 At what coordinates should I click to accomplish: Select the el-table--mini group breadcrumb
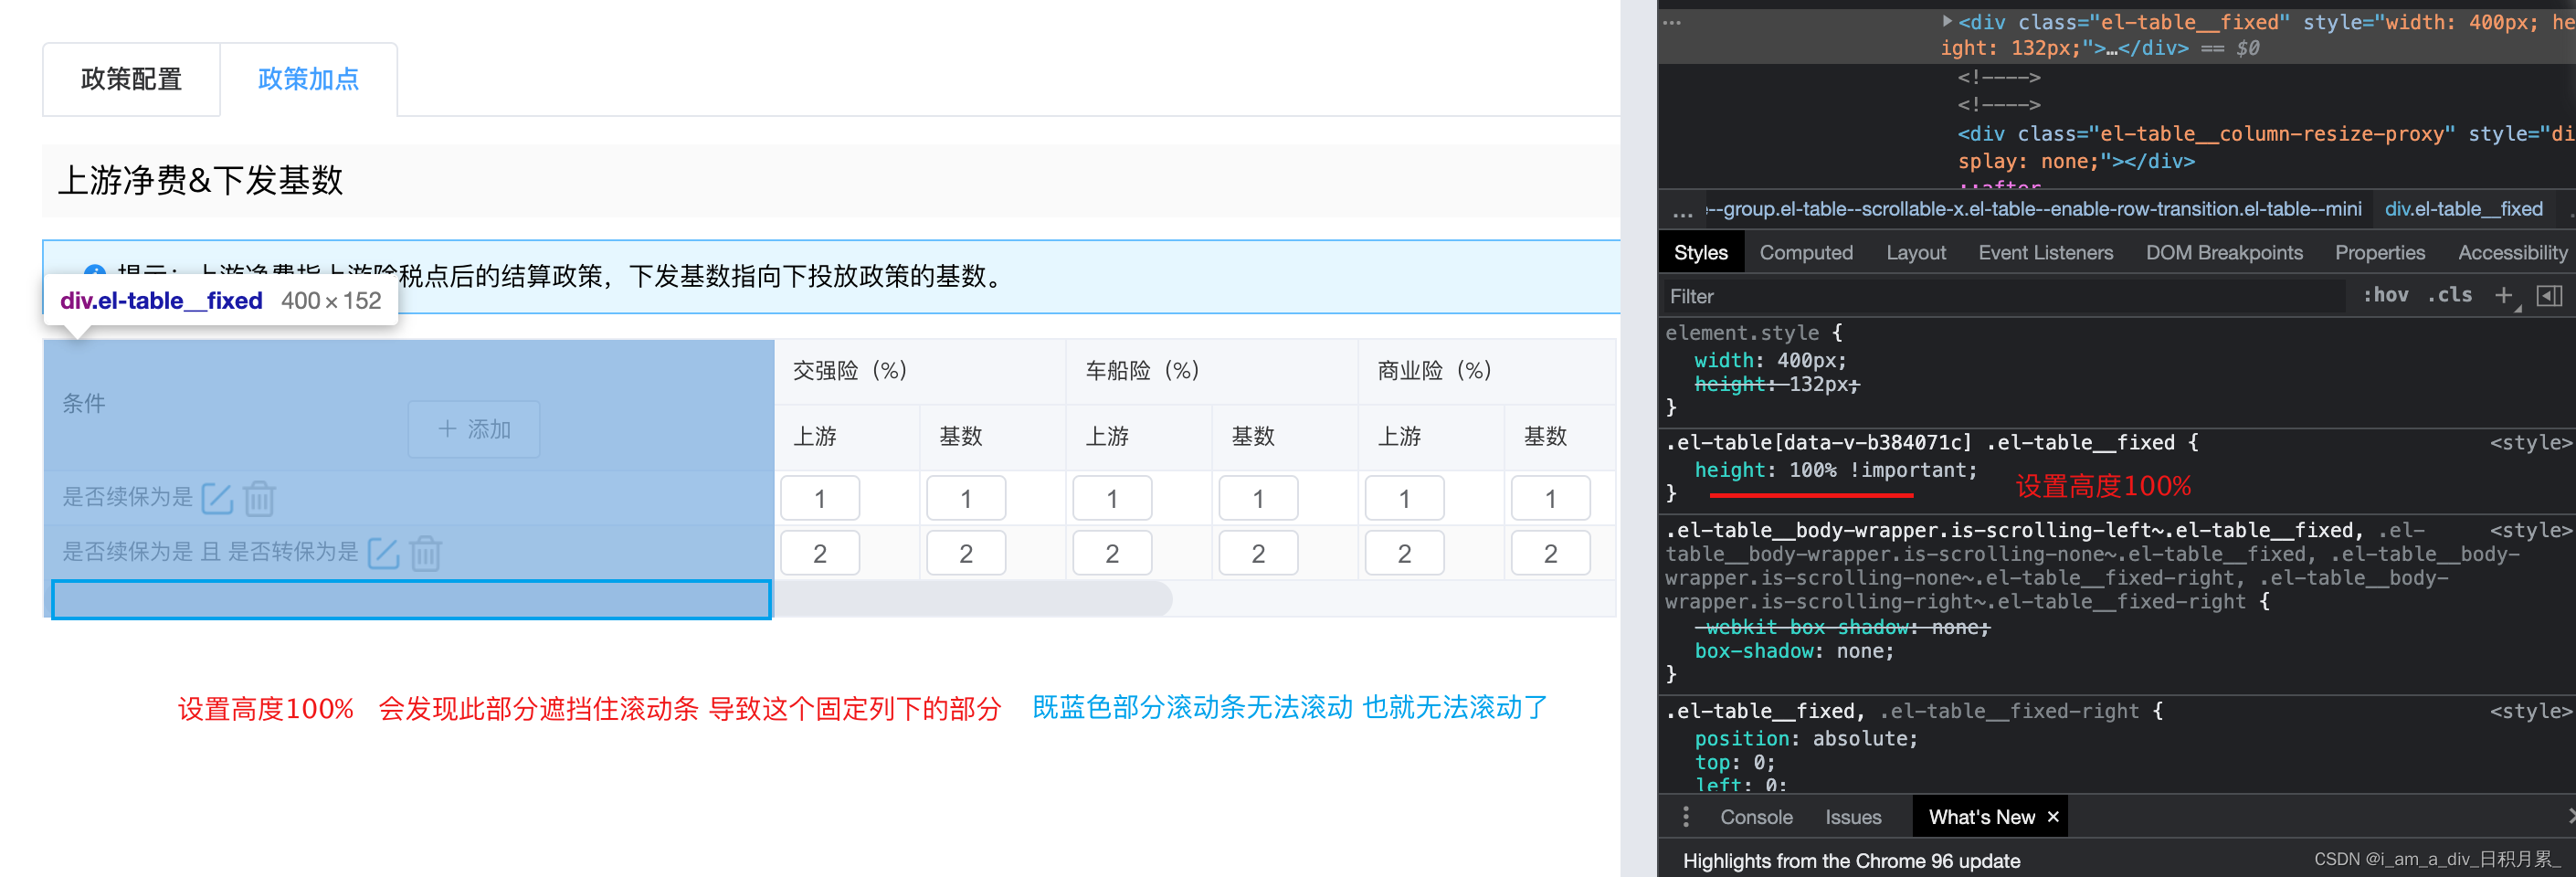pos(2033,209)
